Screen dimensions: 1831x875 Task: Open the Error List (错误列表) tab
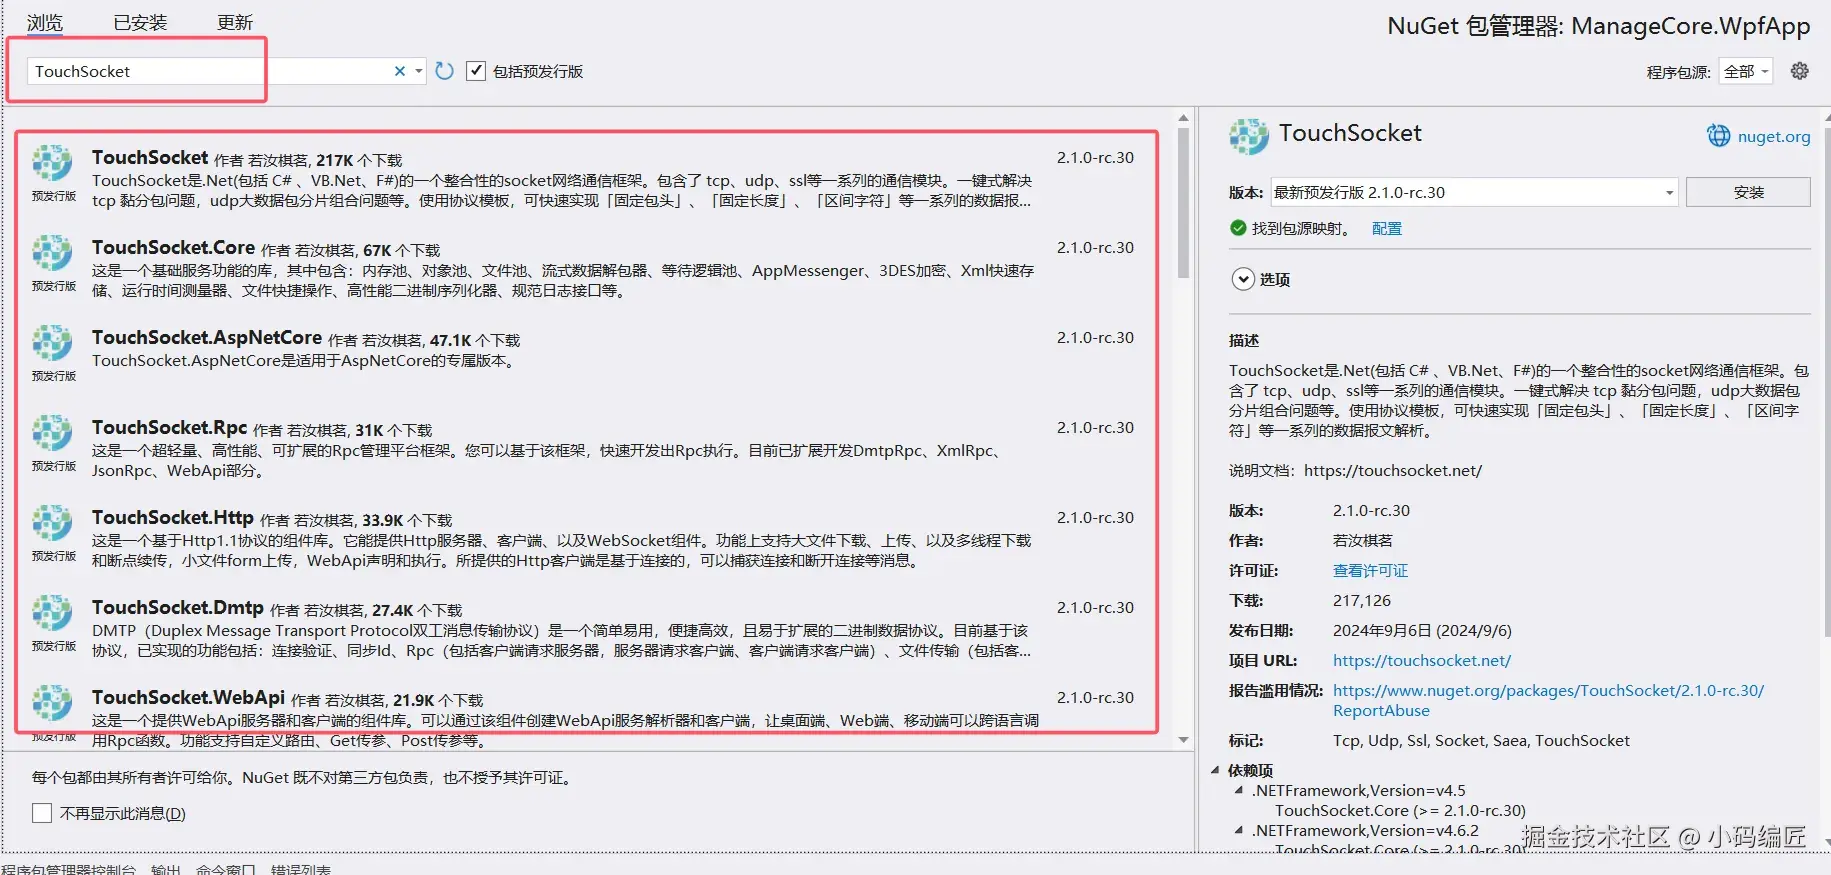(x=300, y=869)
